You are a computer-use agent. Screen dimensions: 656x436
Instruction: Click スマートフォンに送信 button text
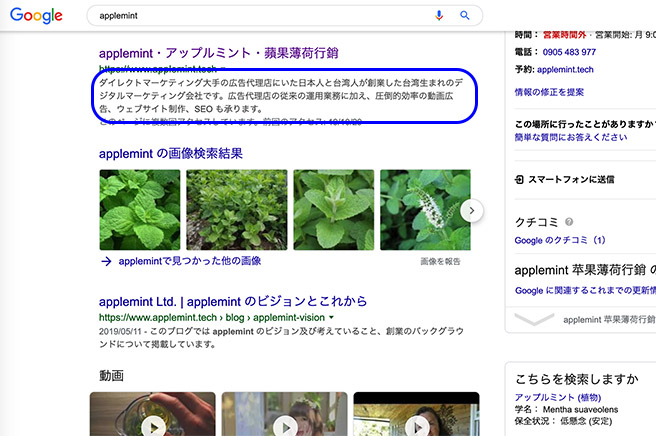pyautogui.click(x=571, y=180)
